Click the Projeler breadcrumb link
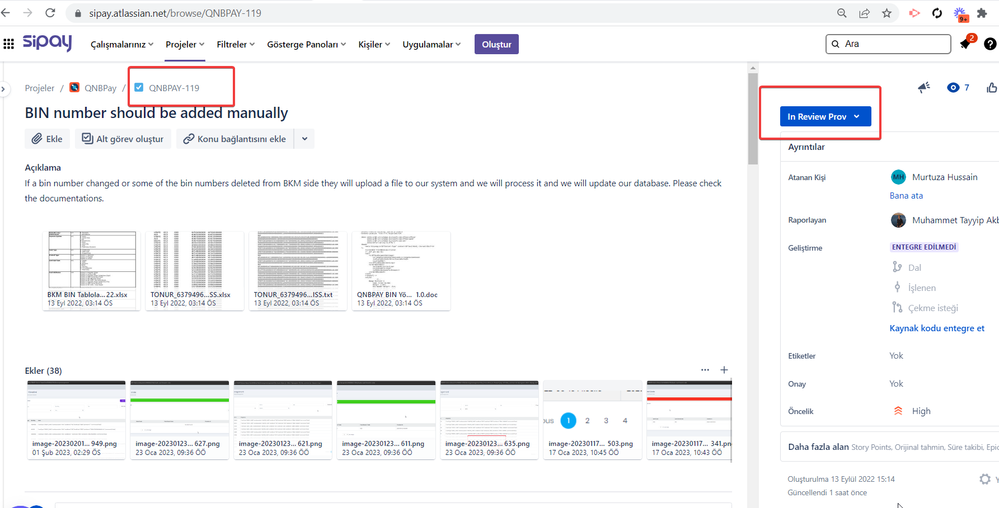Image resolution: width=999 pixels, height=508 pixels. pyautogui.click(x=40, y=88)
